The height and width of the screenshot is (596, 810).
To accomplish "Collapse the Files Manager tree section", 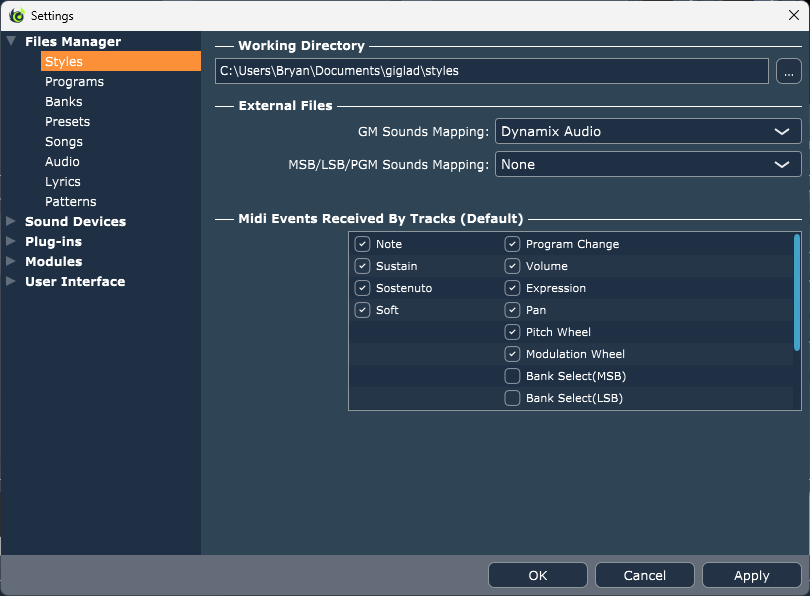I will [11, 41].
